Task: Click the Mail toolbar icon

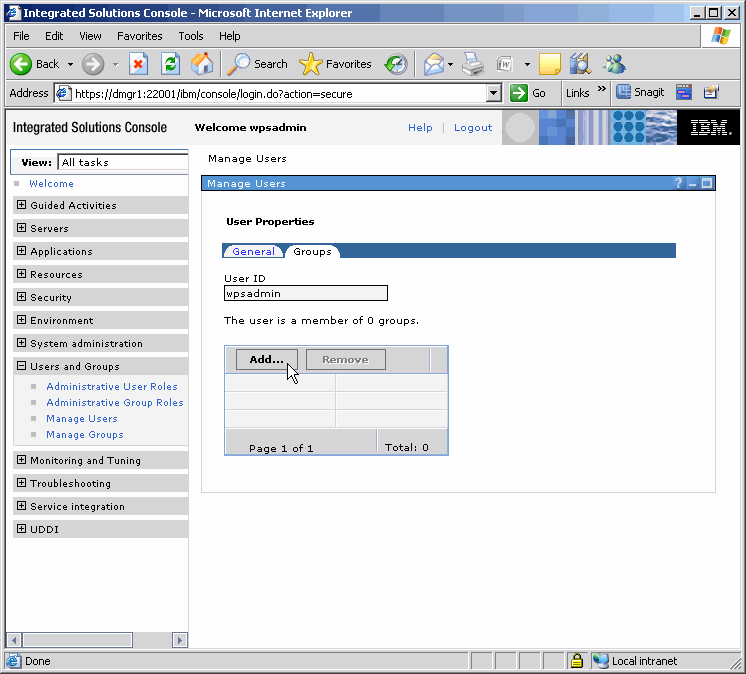Action: 433,64
